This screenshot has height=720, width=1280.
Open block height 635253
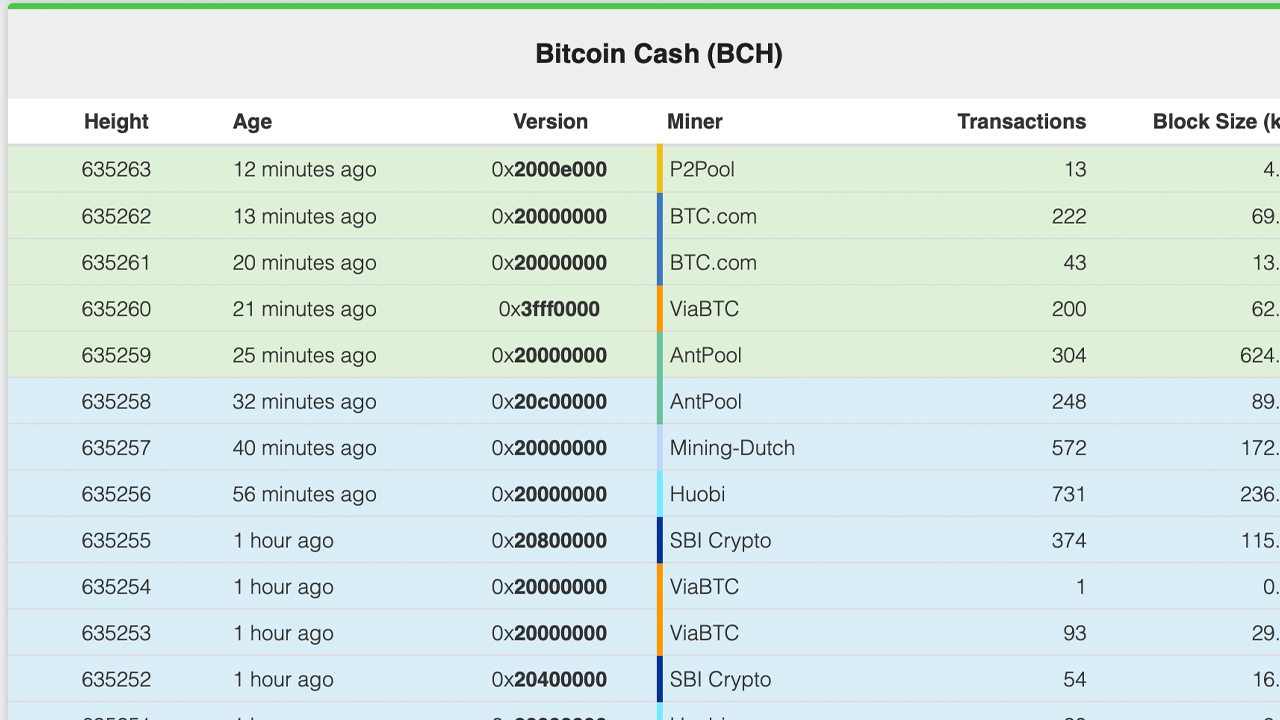click(116, 633)
